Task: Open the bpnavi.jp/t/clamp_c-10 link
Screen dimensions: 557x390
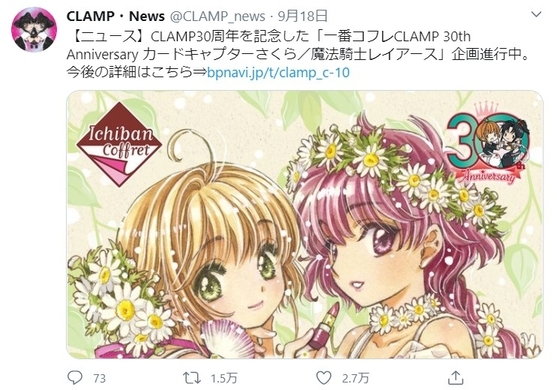Action: click(x=278, y=72)
